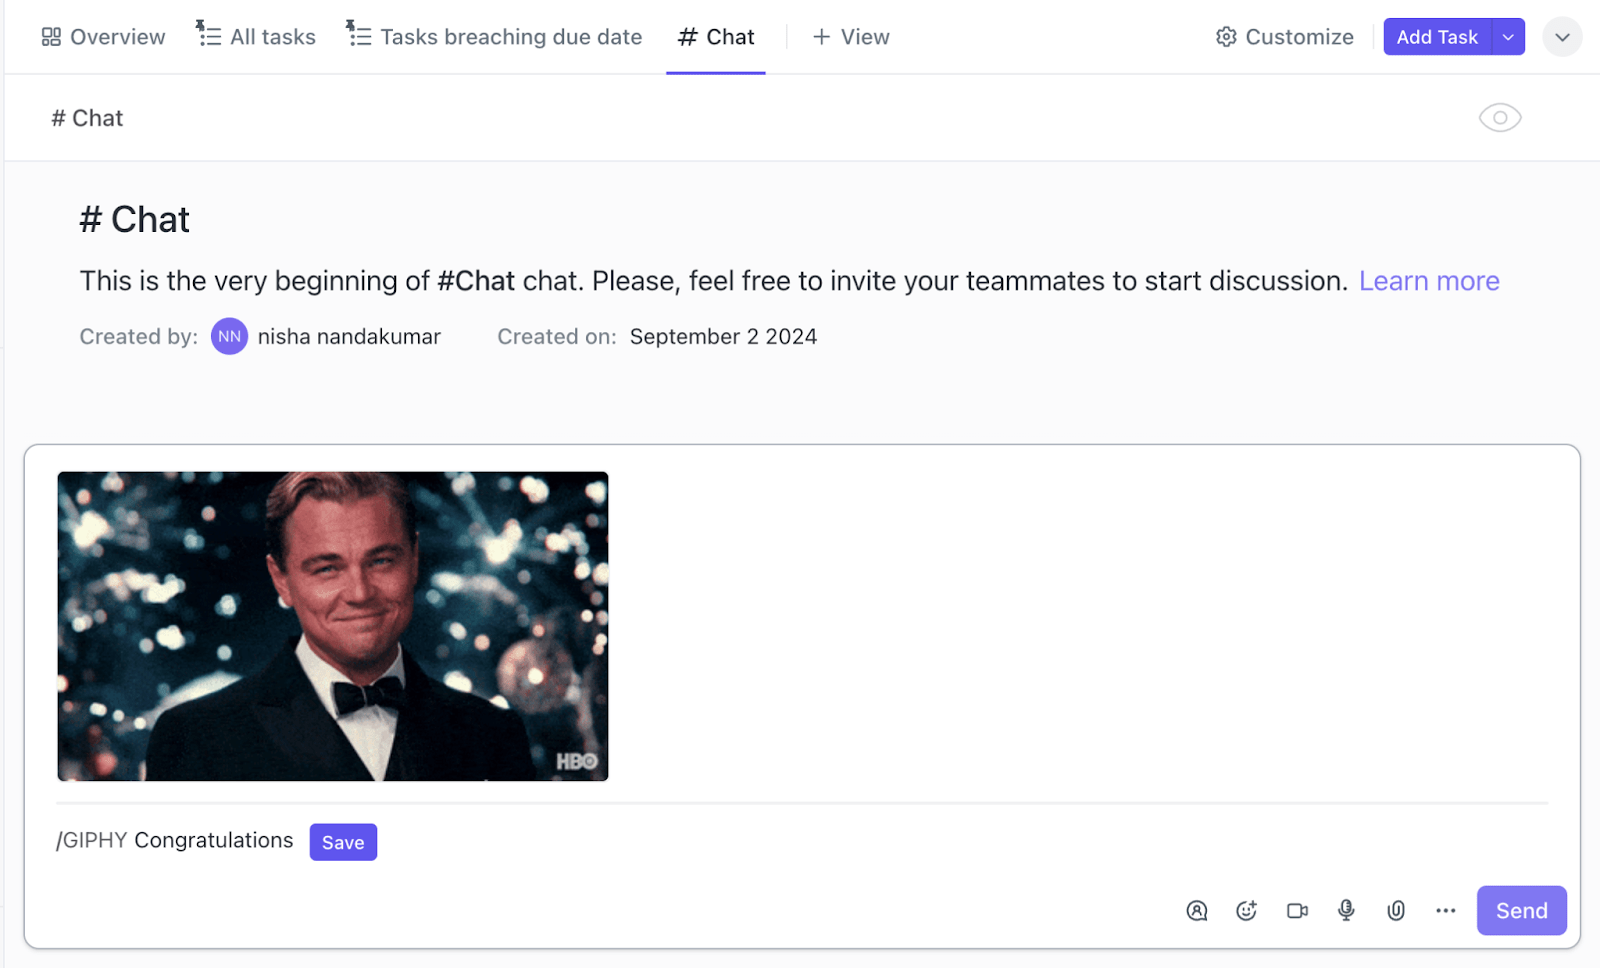Click the Learn more link
The width and height of the screenshot is (1600, 968).
tap(1429, 281)
